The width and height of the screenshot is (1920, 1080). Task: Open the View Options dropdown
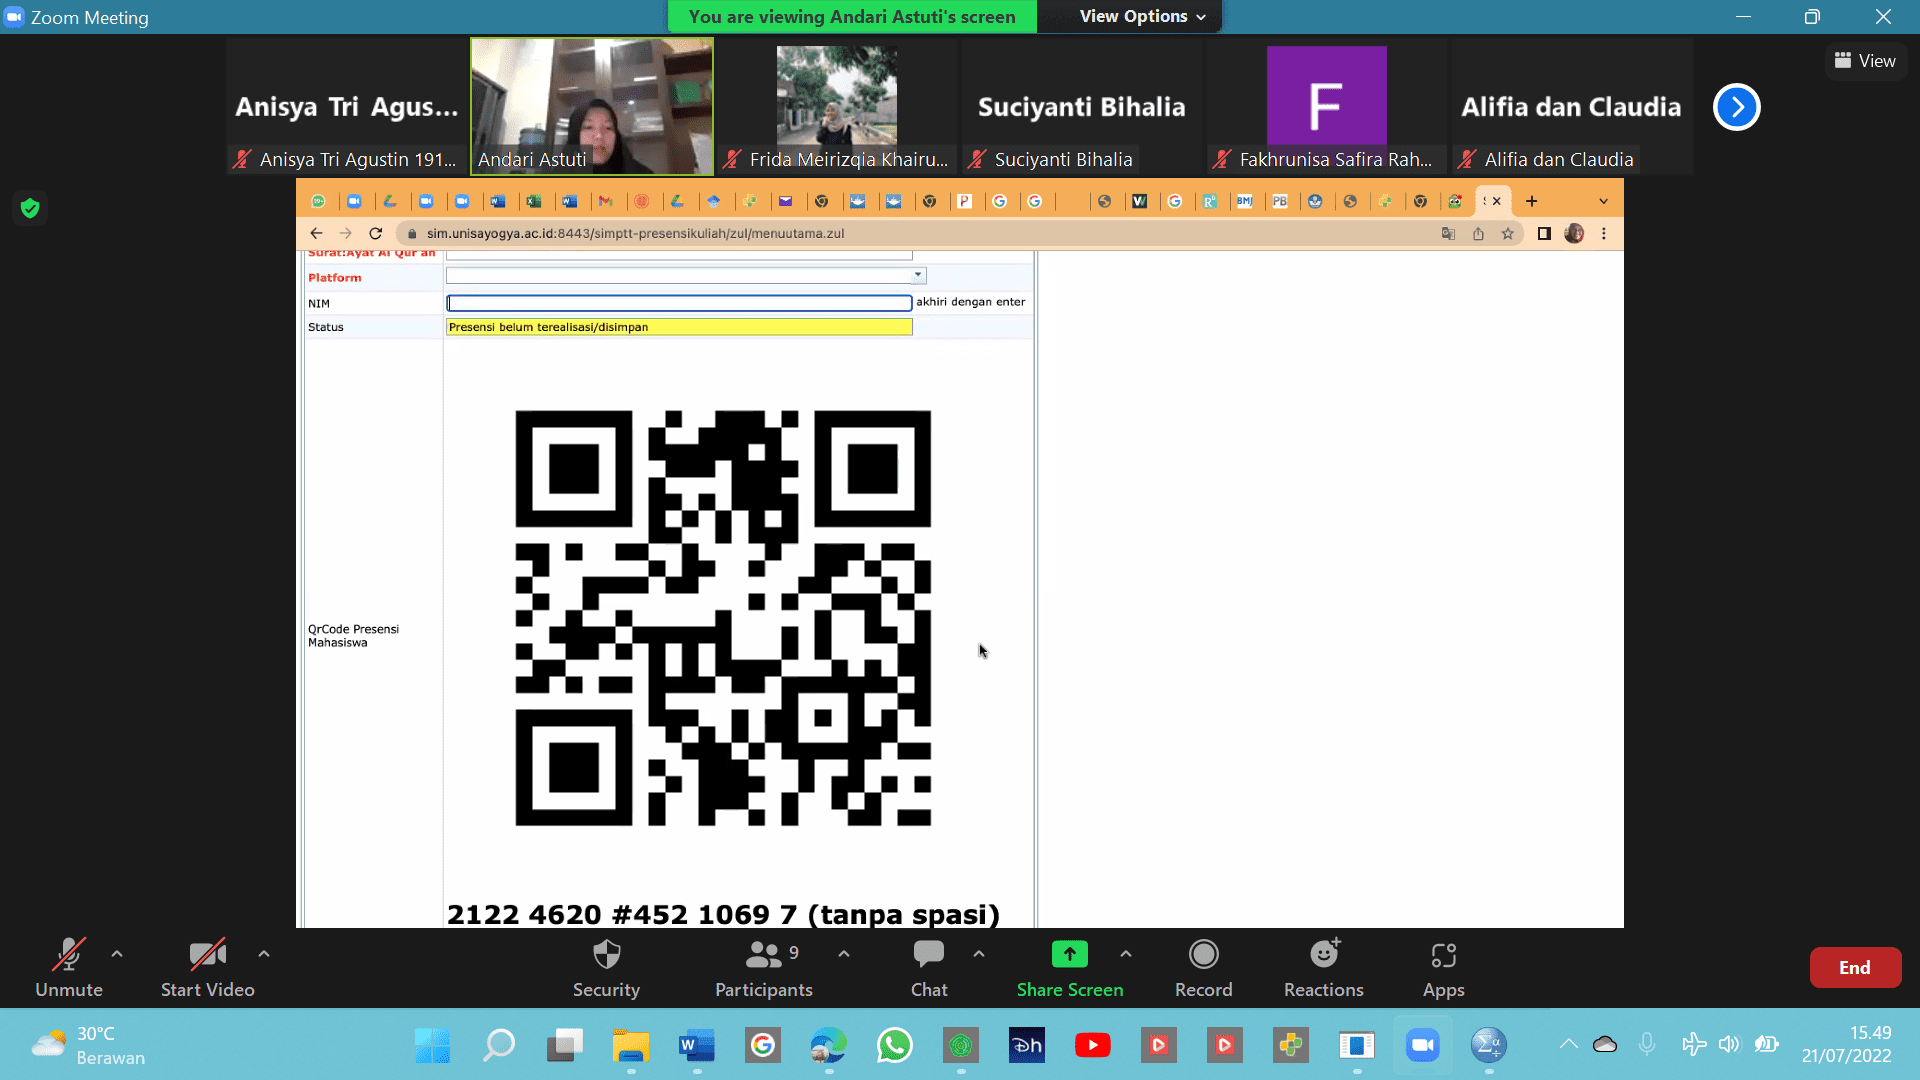pos(1142,16)
